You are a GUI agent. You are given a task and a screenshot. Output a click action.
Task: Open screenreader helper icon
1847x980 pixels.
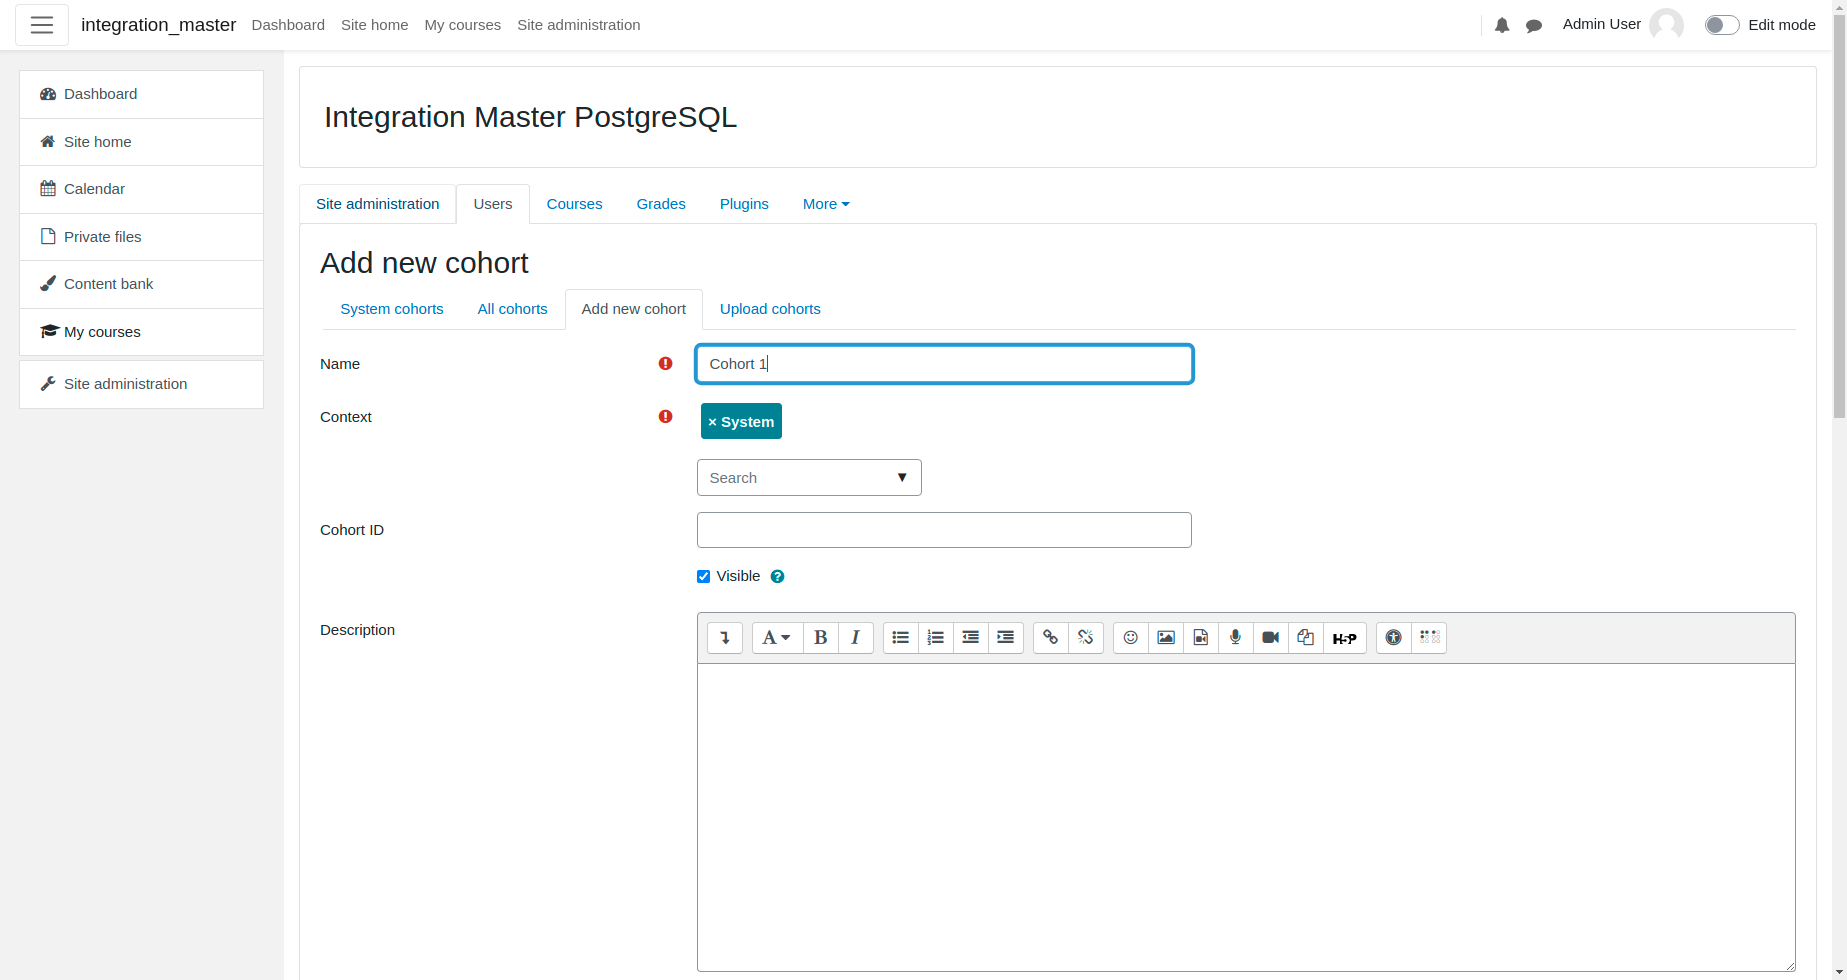pyautogui.click(x=1429, y=638)
